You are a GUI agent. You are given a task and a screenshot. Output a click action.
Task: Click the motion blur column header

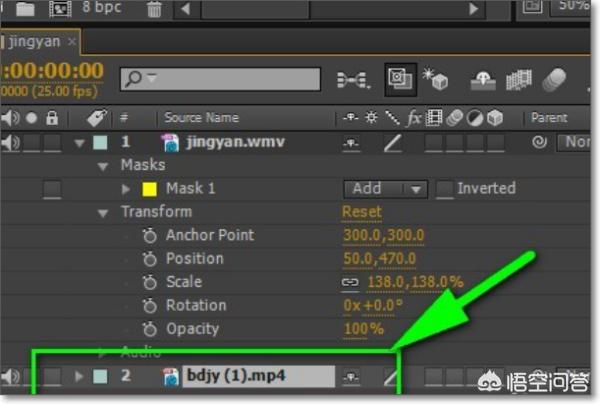tap(454, 118)
